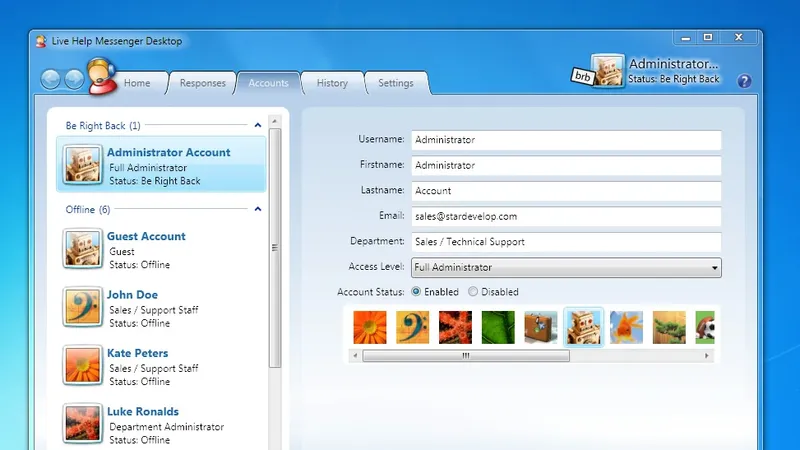
Task: Click the Department input field
Action: coord(566,242)
